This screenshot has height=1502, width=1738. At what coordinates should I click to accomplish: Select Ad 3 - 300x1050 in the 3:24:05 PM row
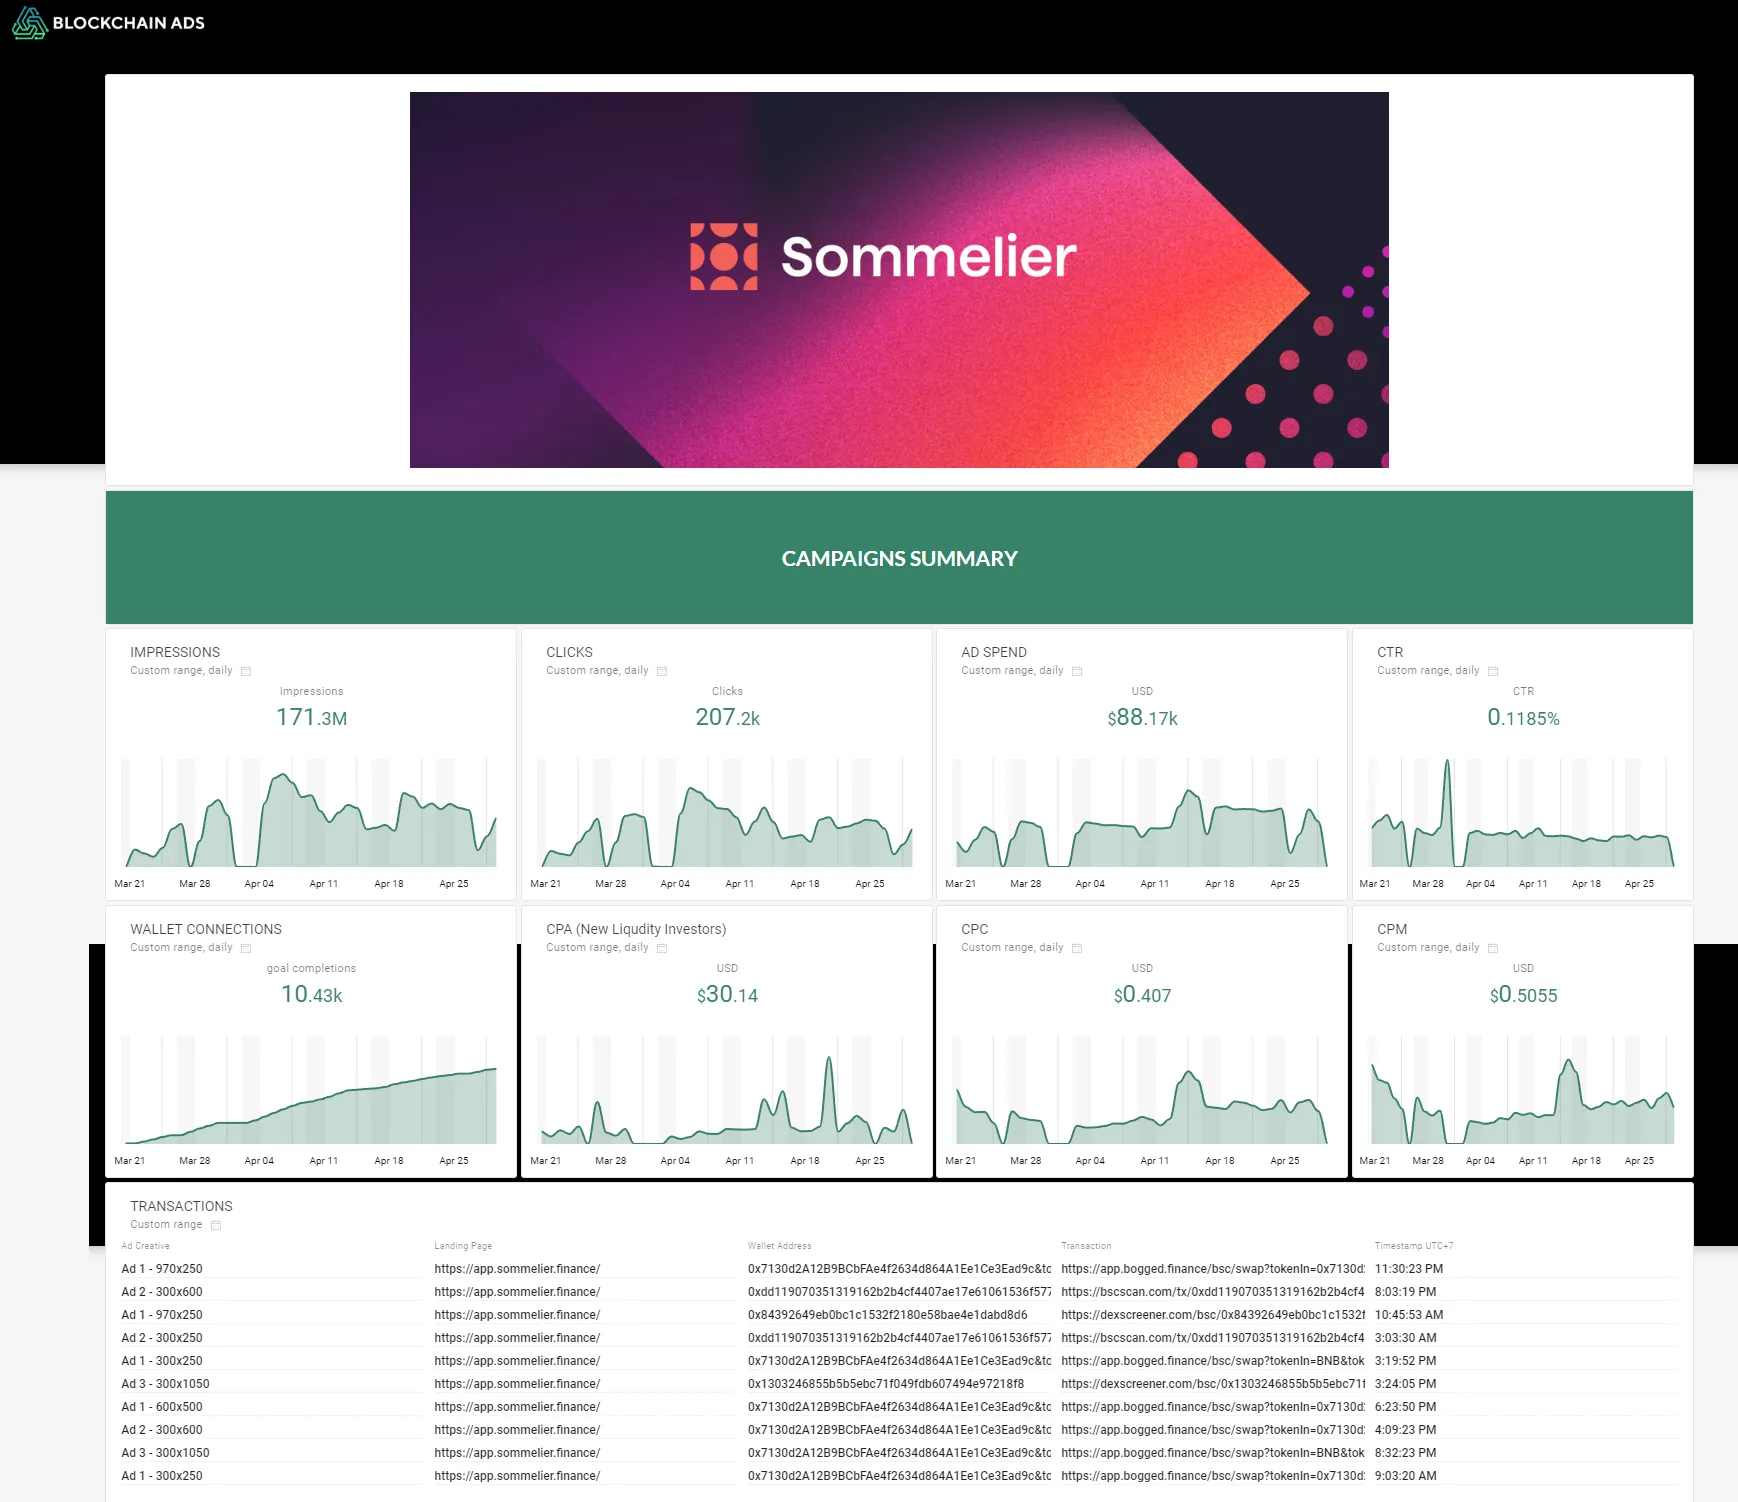tap(165, 1384)
